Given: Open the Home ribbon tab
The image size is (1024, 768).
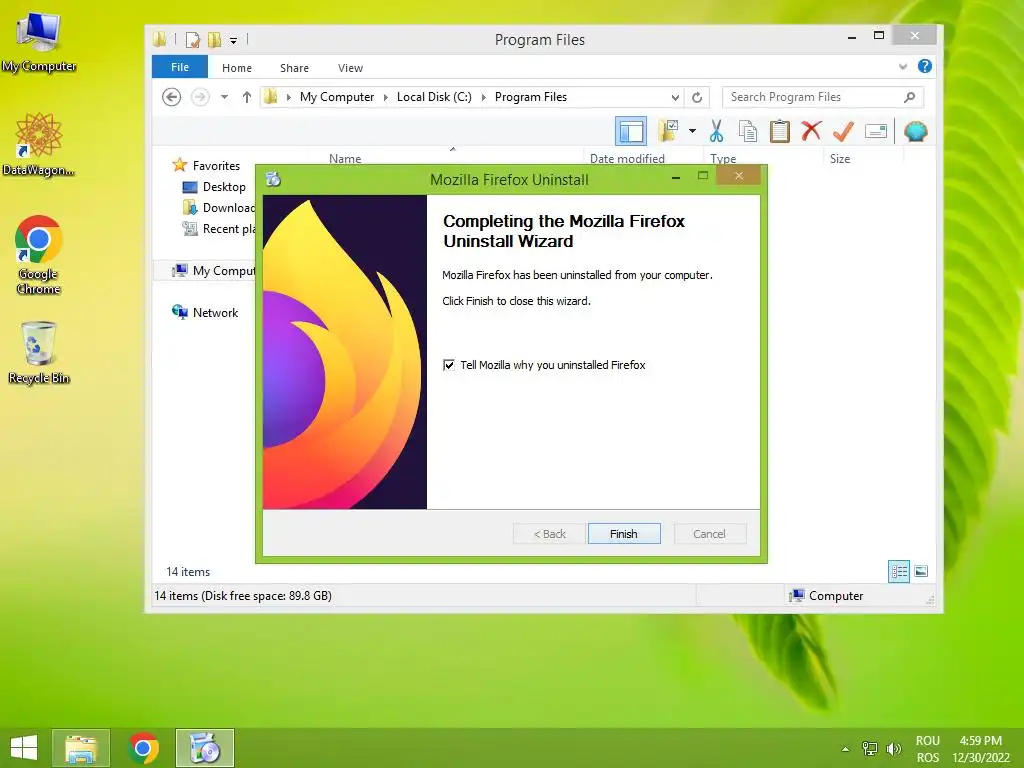Looking at the screenshot, I should (x=236, y=68).
